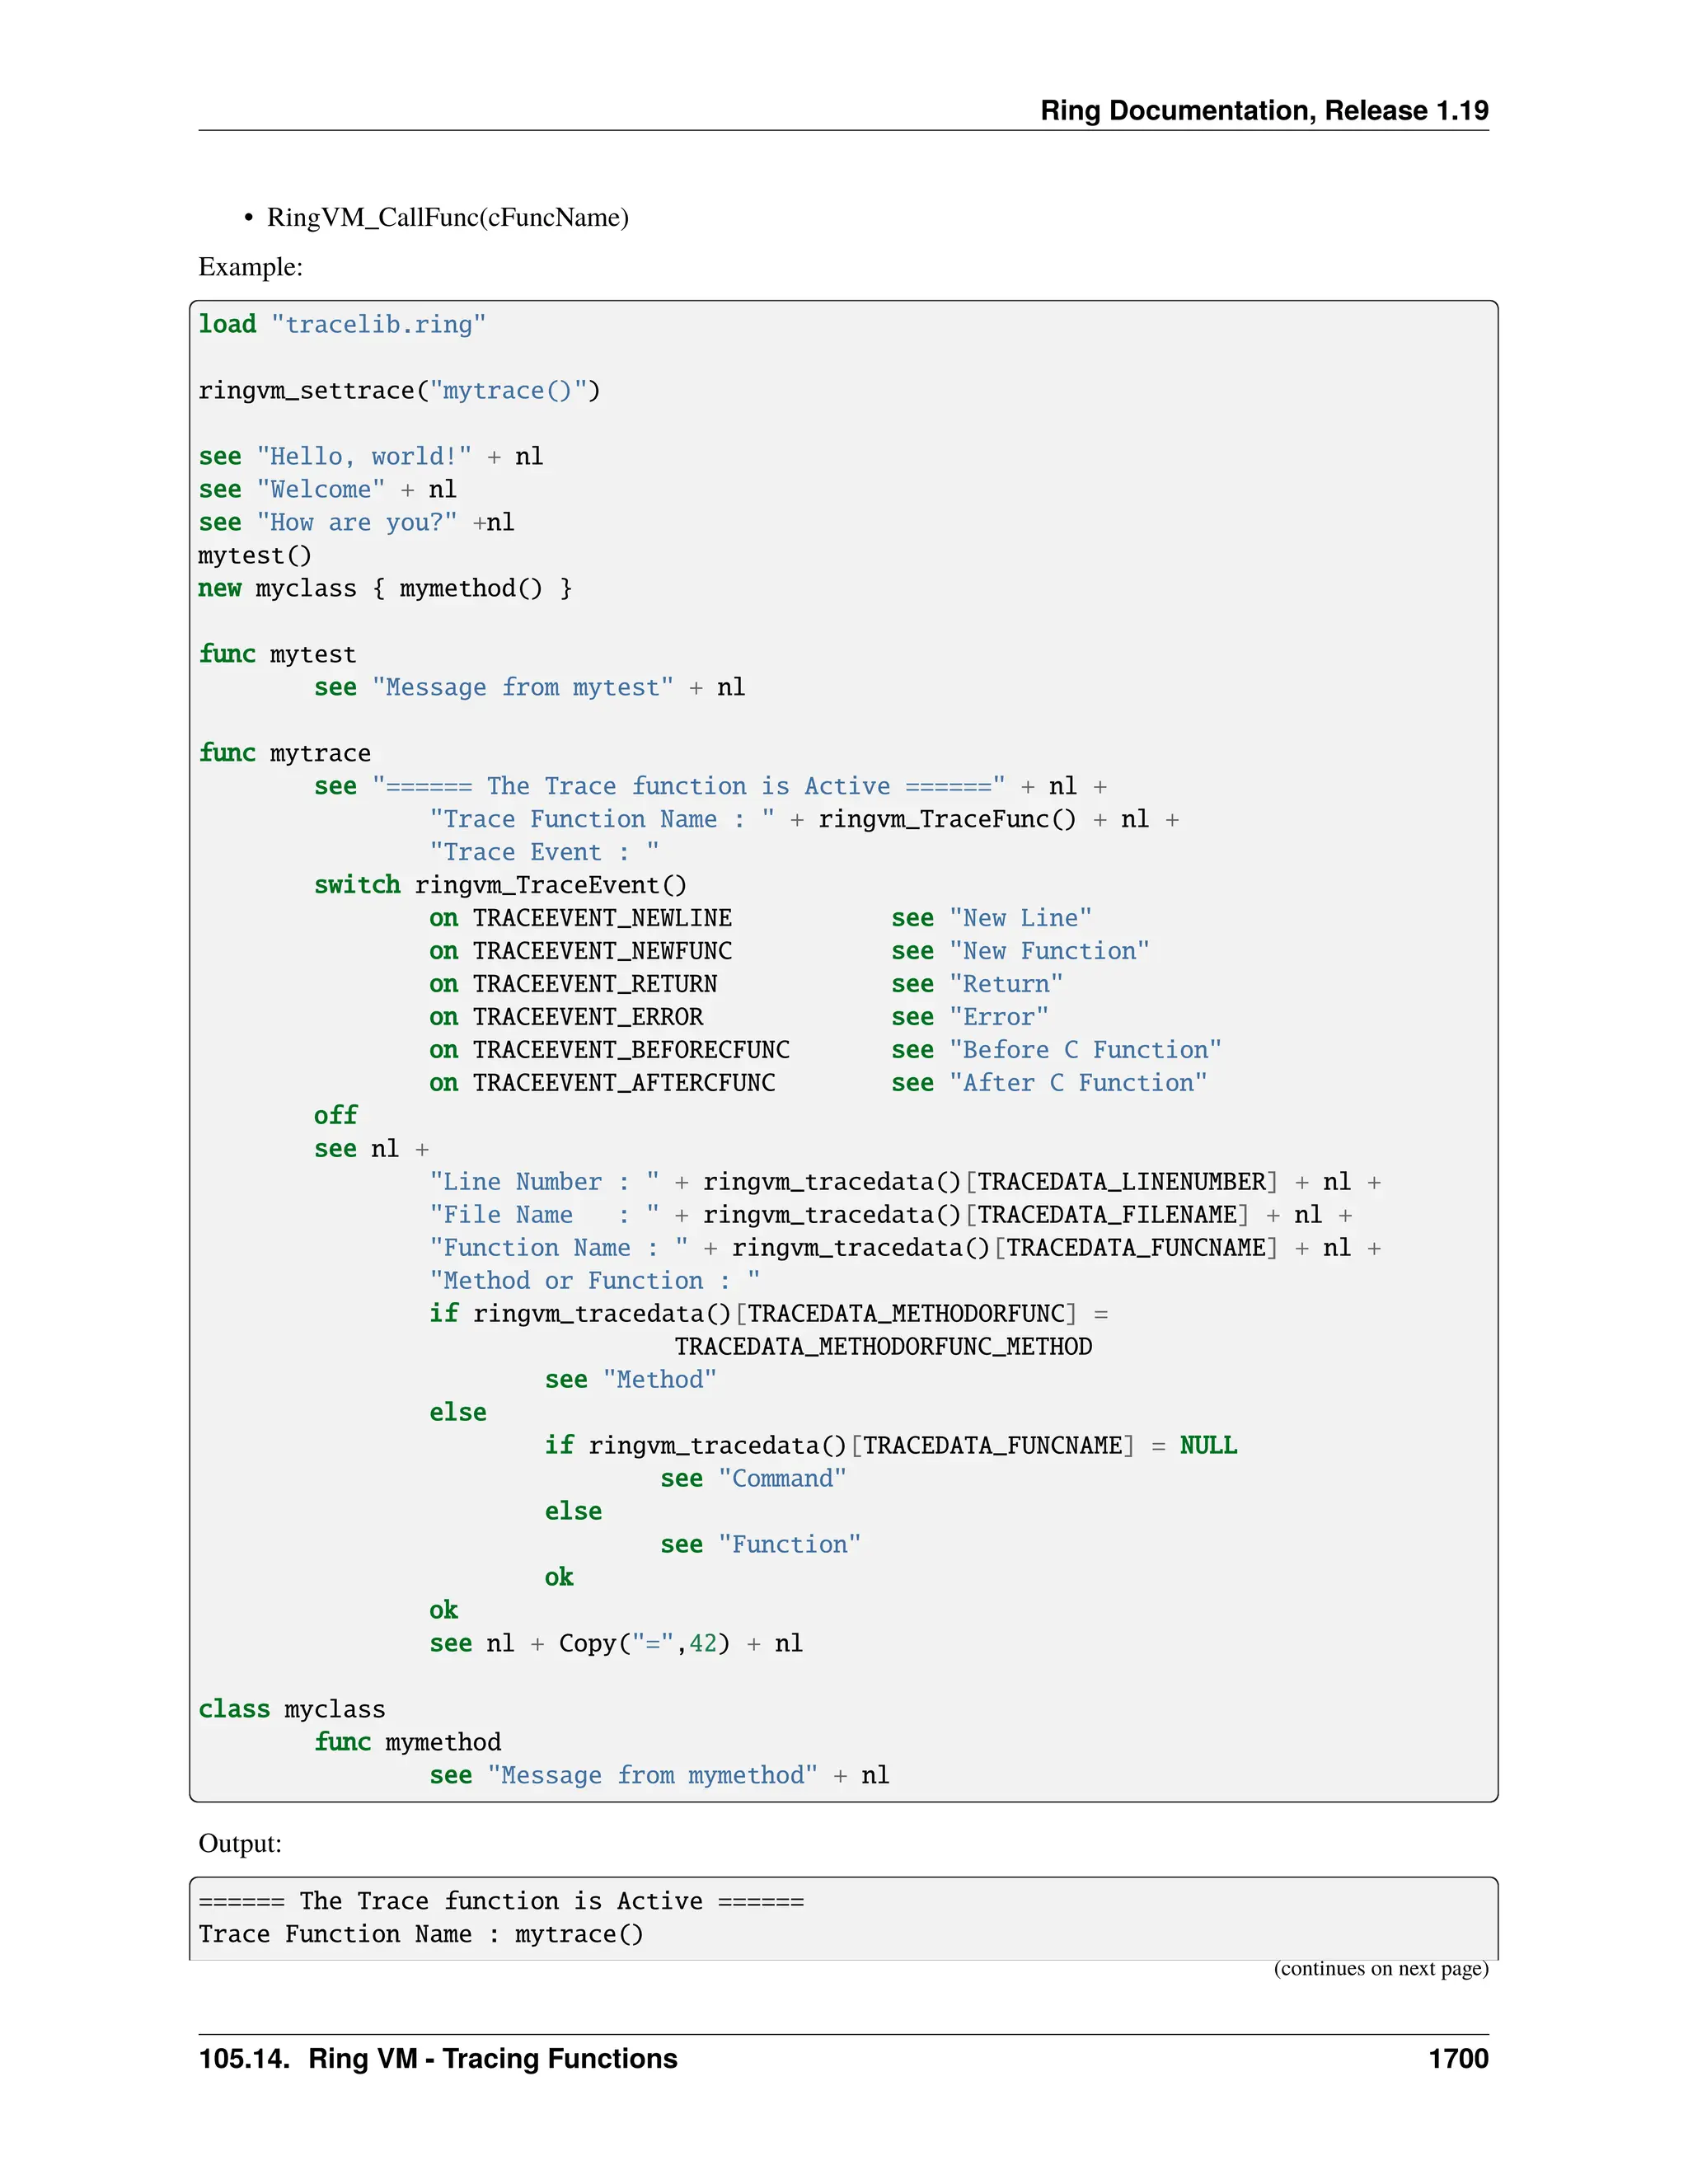Click the page number 1700
The width and height of the screenshot is (1688, 2184).
pyautogui.click(x=1458, y=2059)
